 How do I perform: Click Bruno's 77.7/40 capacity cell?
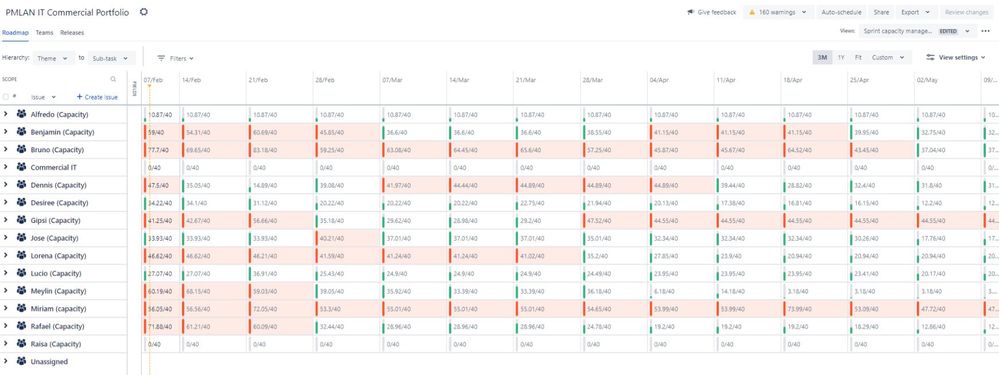162,150
